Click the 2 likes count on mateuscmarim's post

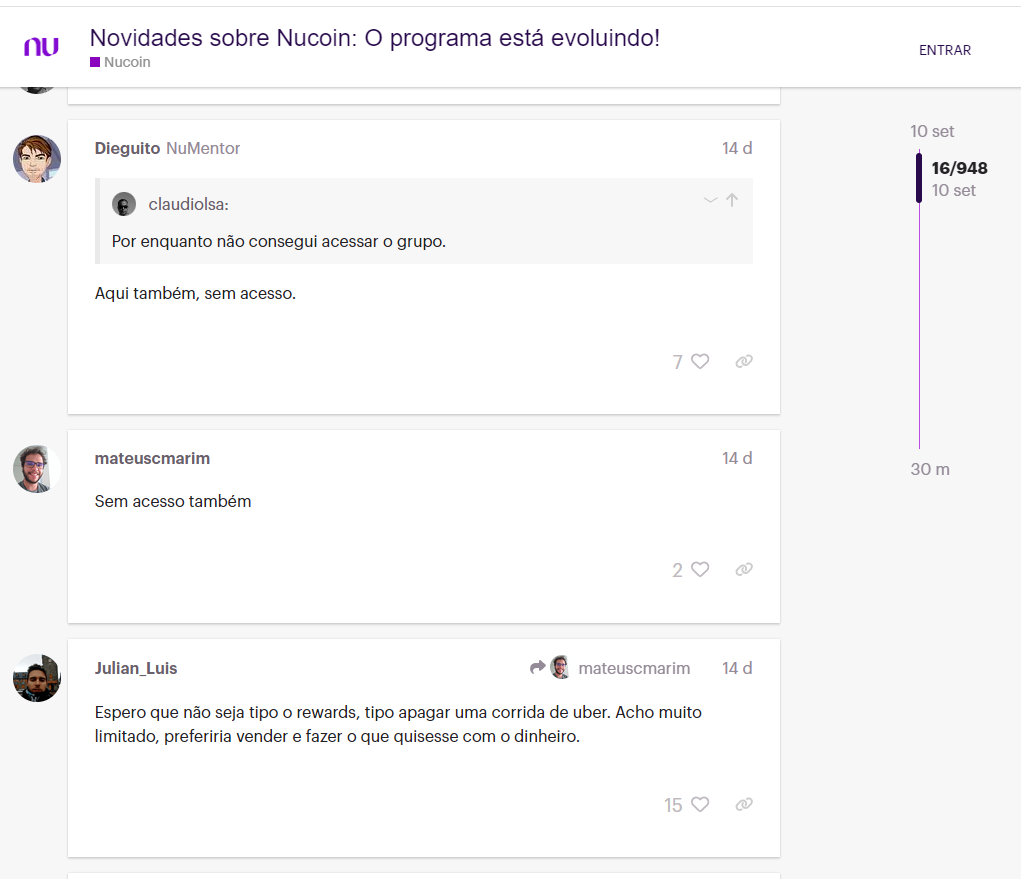coord(678,570)
